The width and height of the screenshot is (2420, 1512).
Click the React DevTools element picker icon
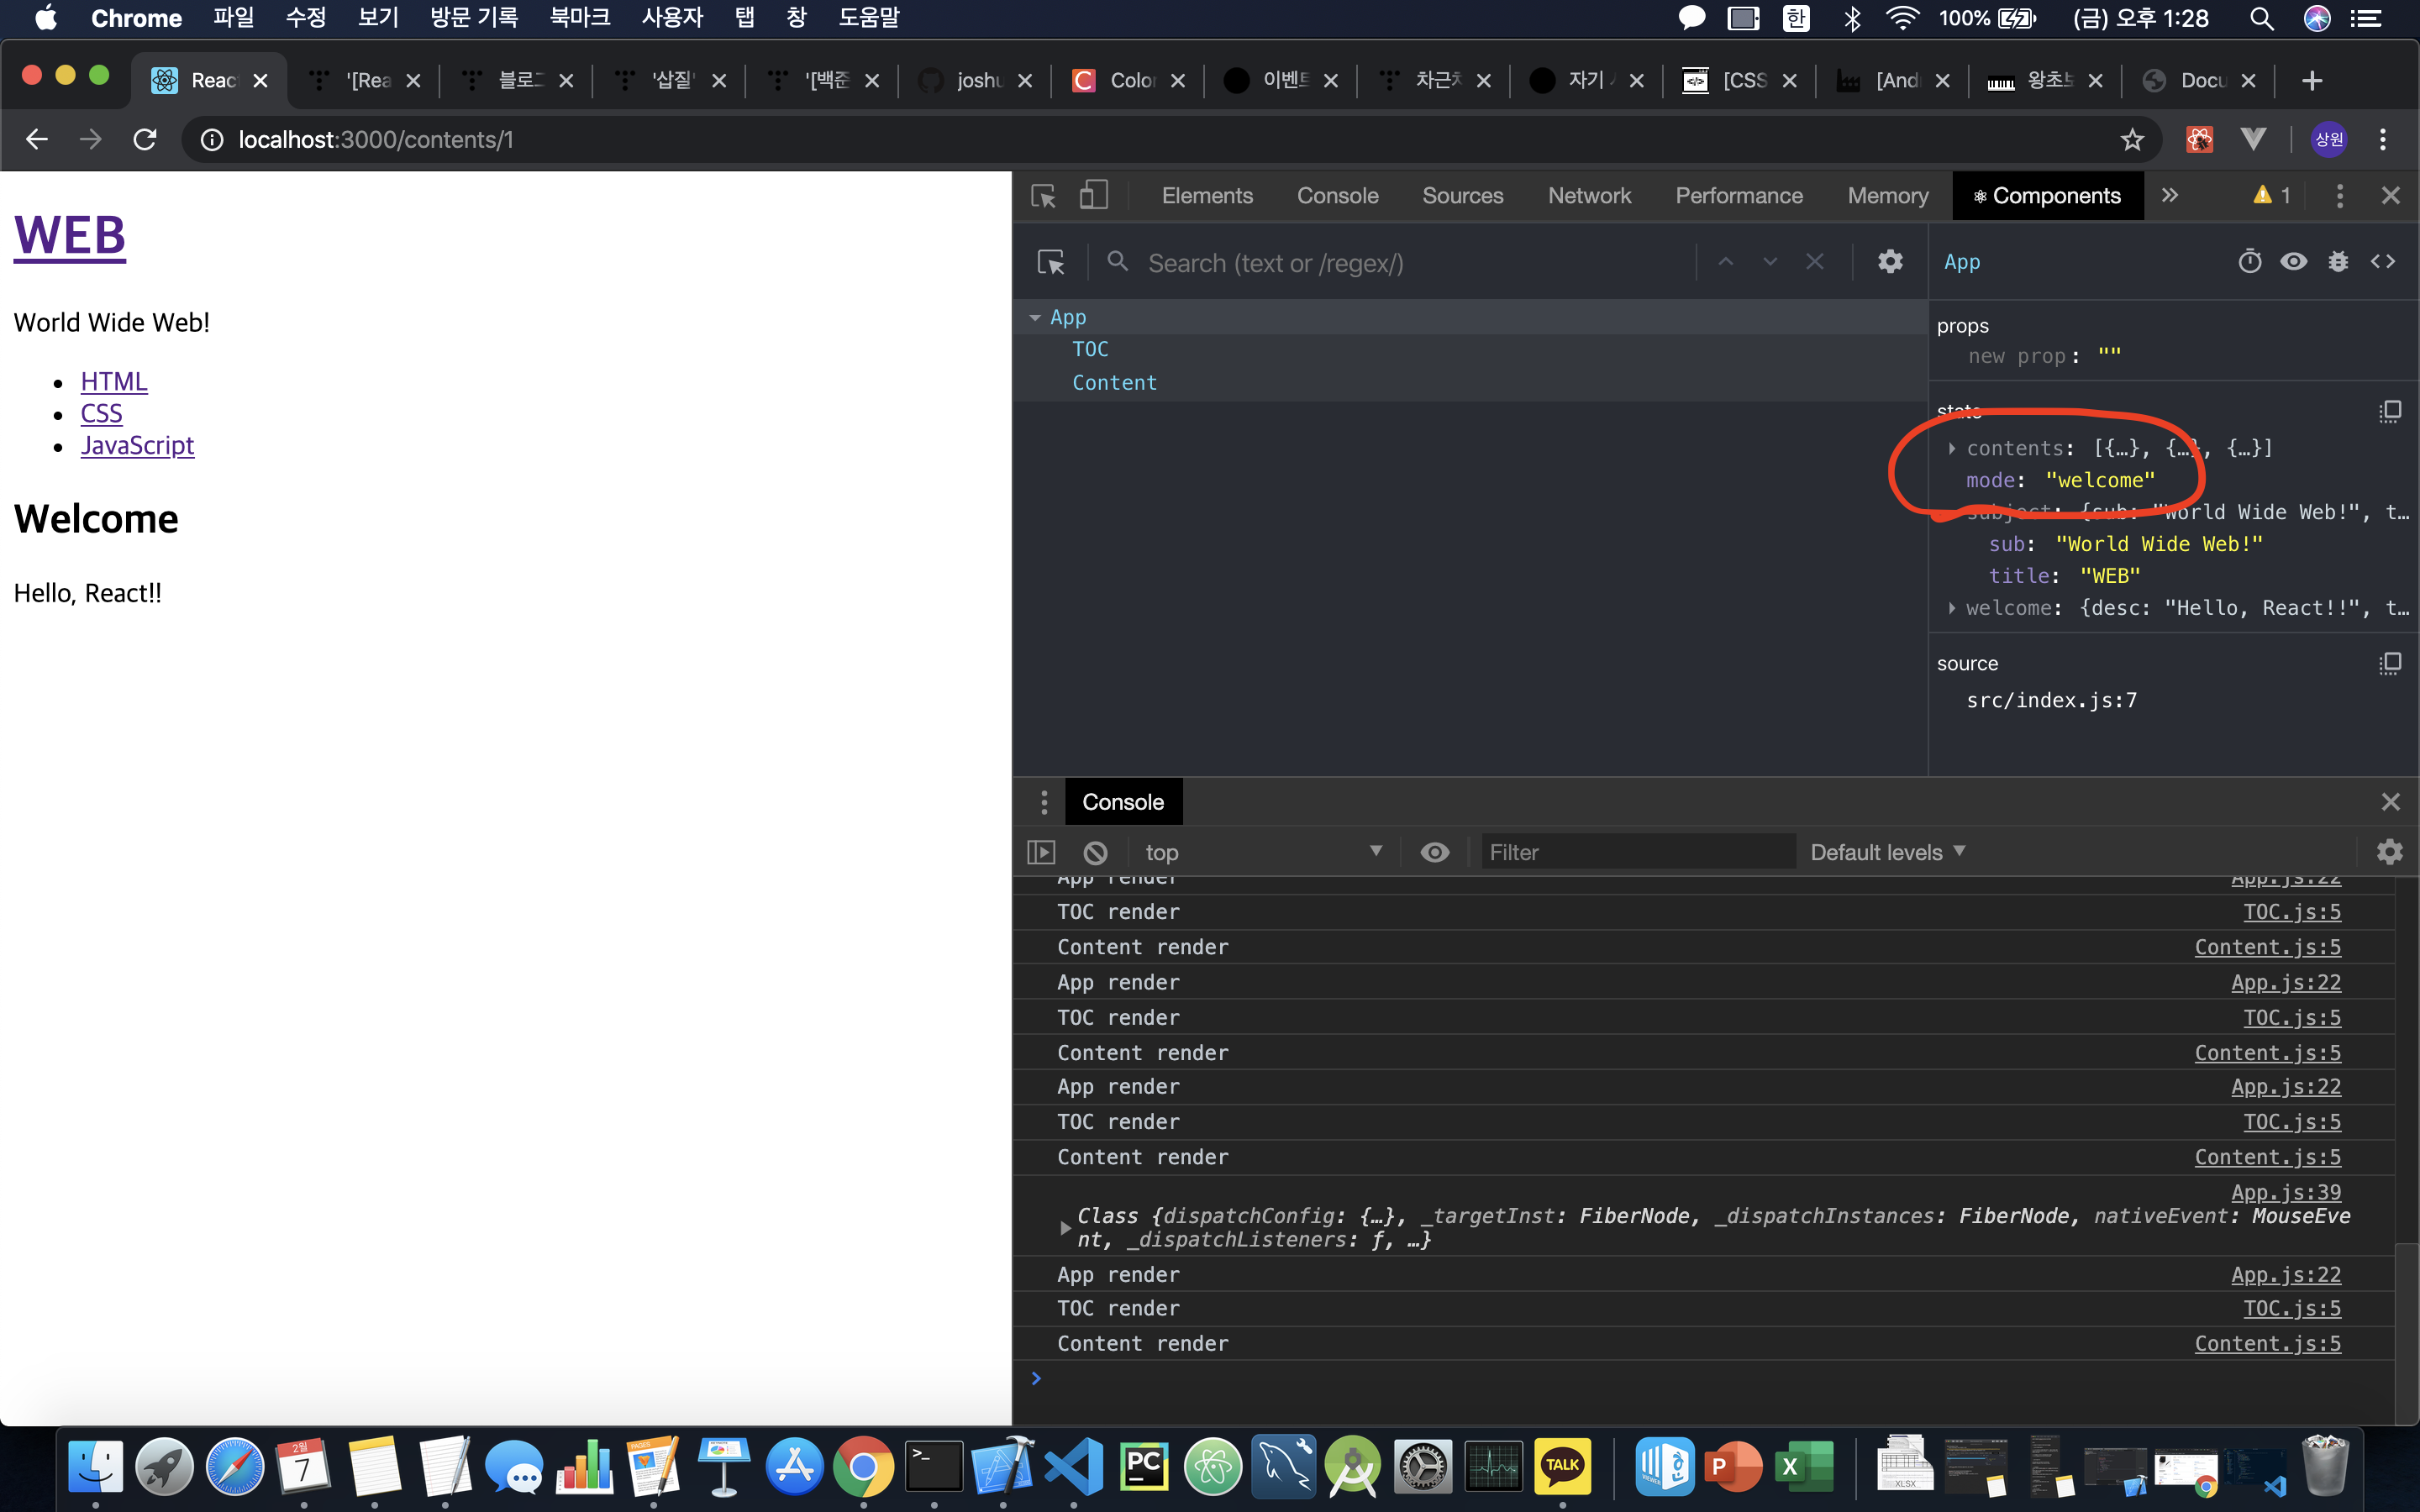(x=1051, y=262)
